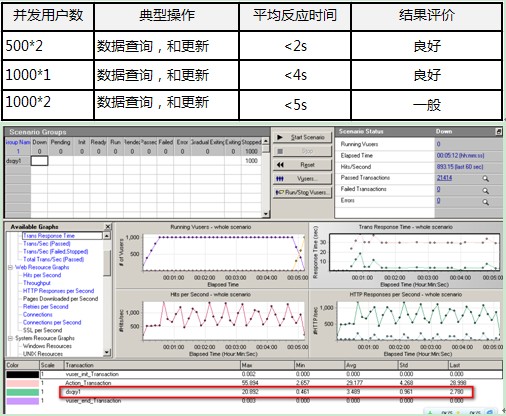506x416 pixels.
Task: Click the pink Action_Transaction color swatch
Action: pyautogui.click(x=23, y=383)
